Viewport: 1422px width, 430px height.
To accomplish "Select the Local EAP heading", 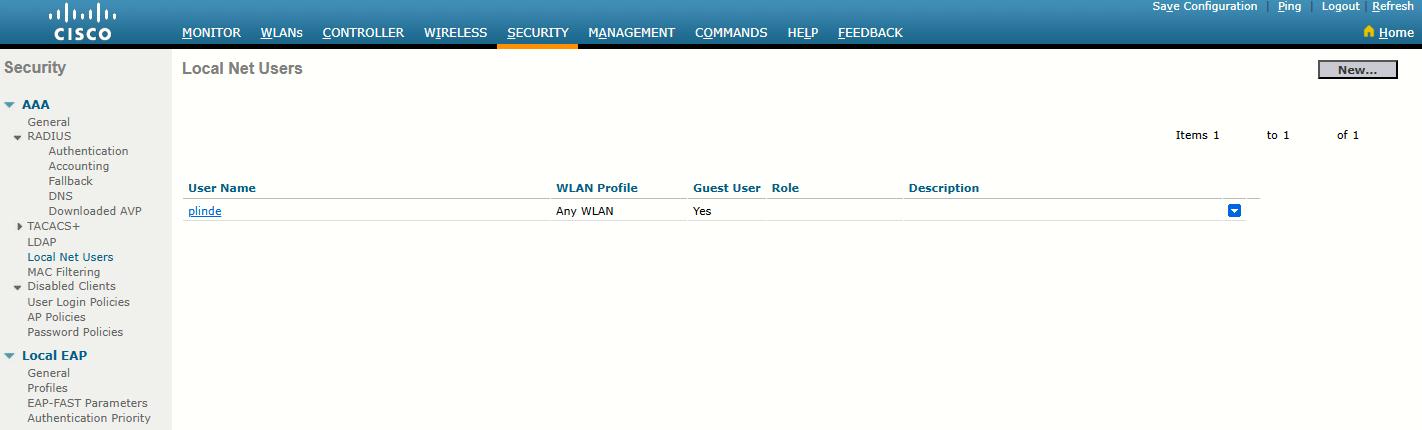I will (x=55, y=355).
